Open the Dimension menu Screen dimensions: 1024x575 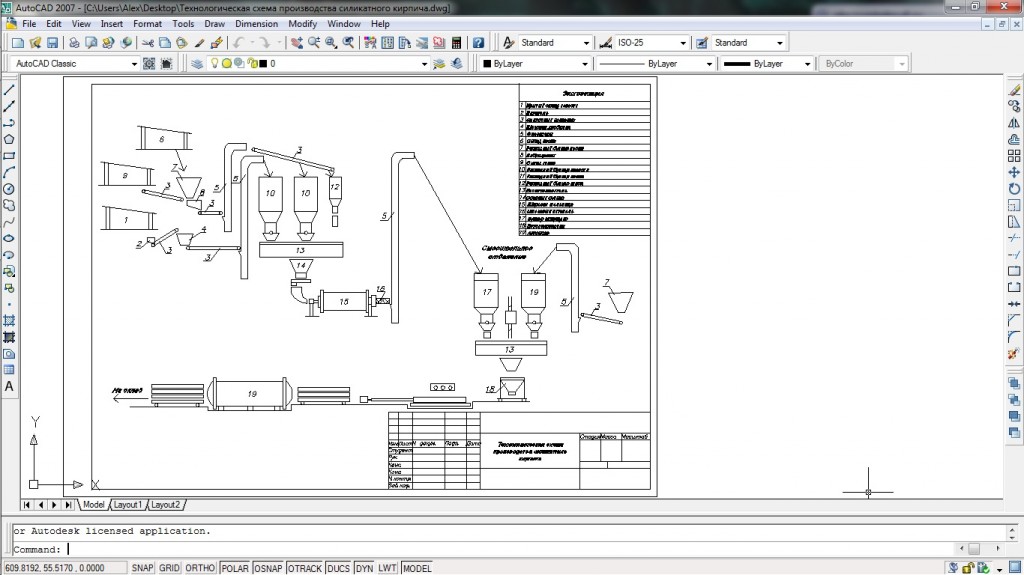(256, 24)
